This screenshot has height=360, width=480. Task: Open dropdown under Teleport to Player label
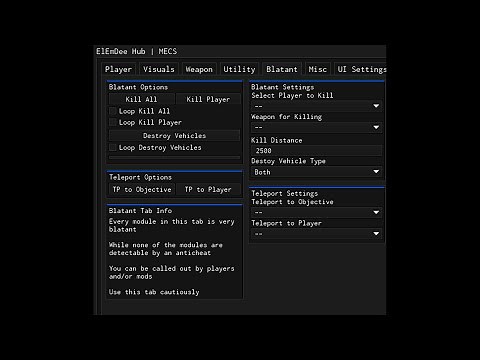[316, 234]
